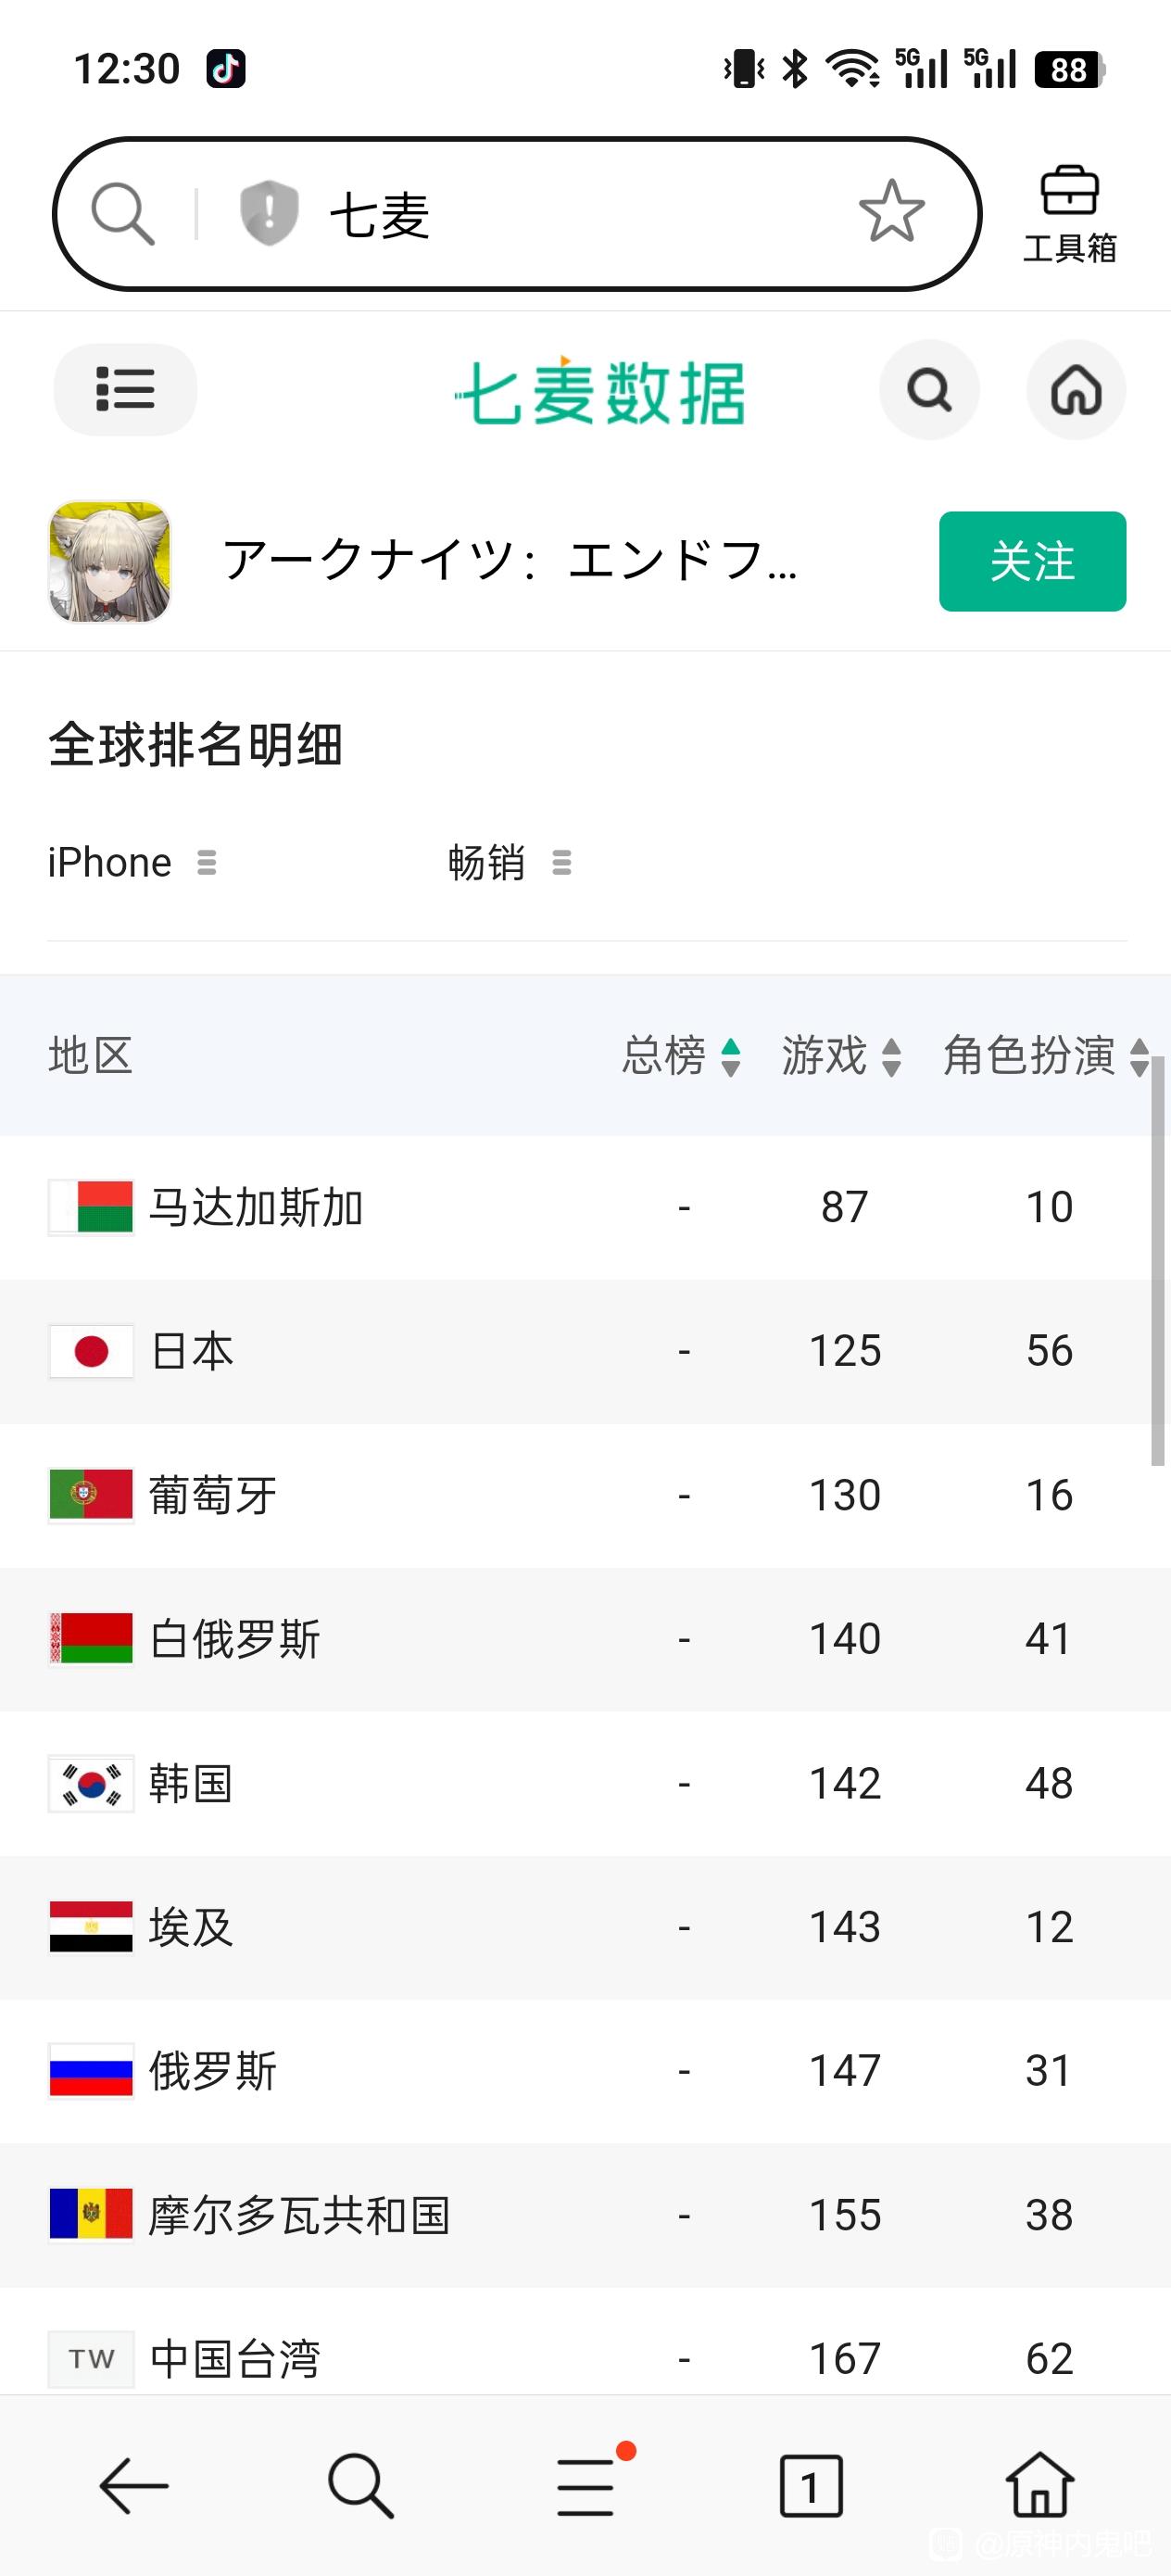The width and height of the screenshot is (1171, 2576).
Task: Click the green 关注 follow button
Action: 1032,561
